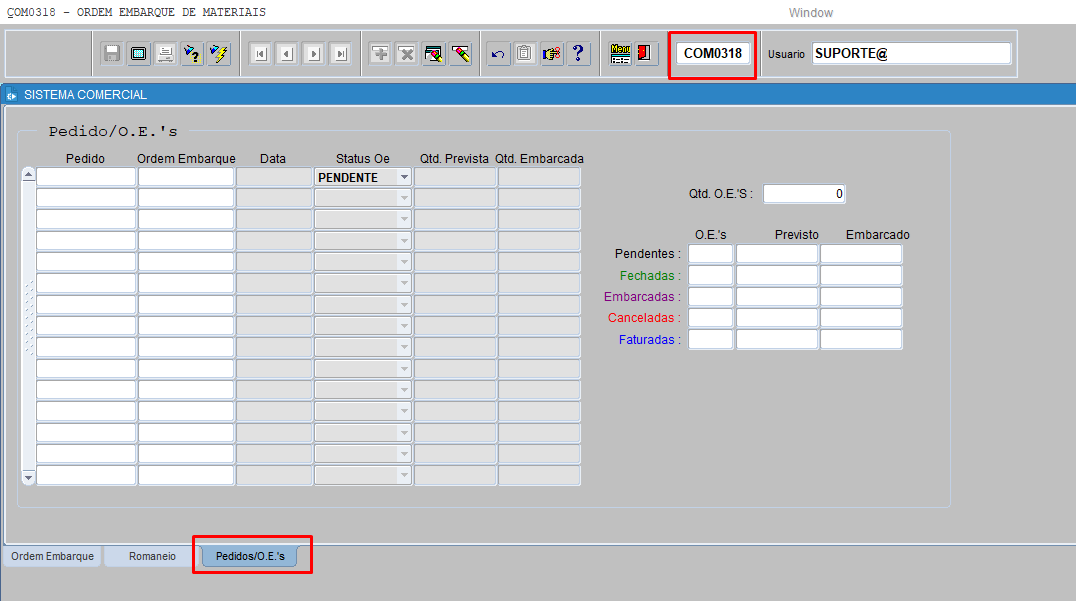This screenshot has height=601, width=1076.
Task: Switch to the Ordem Embarque tab
Action: point(52,556)
